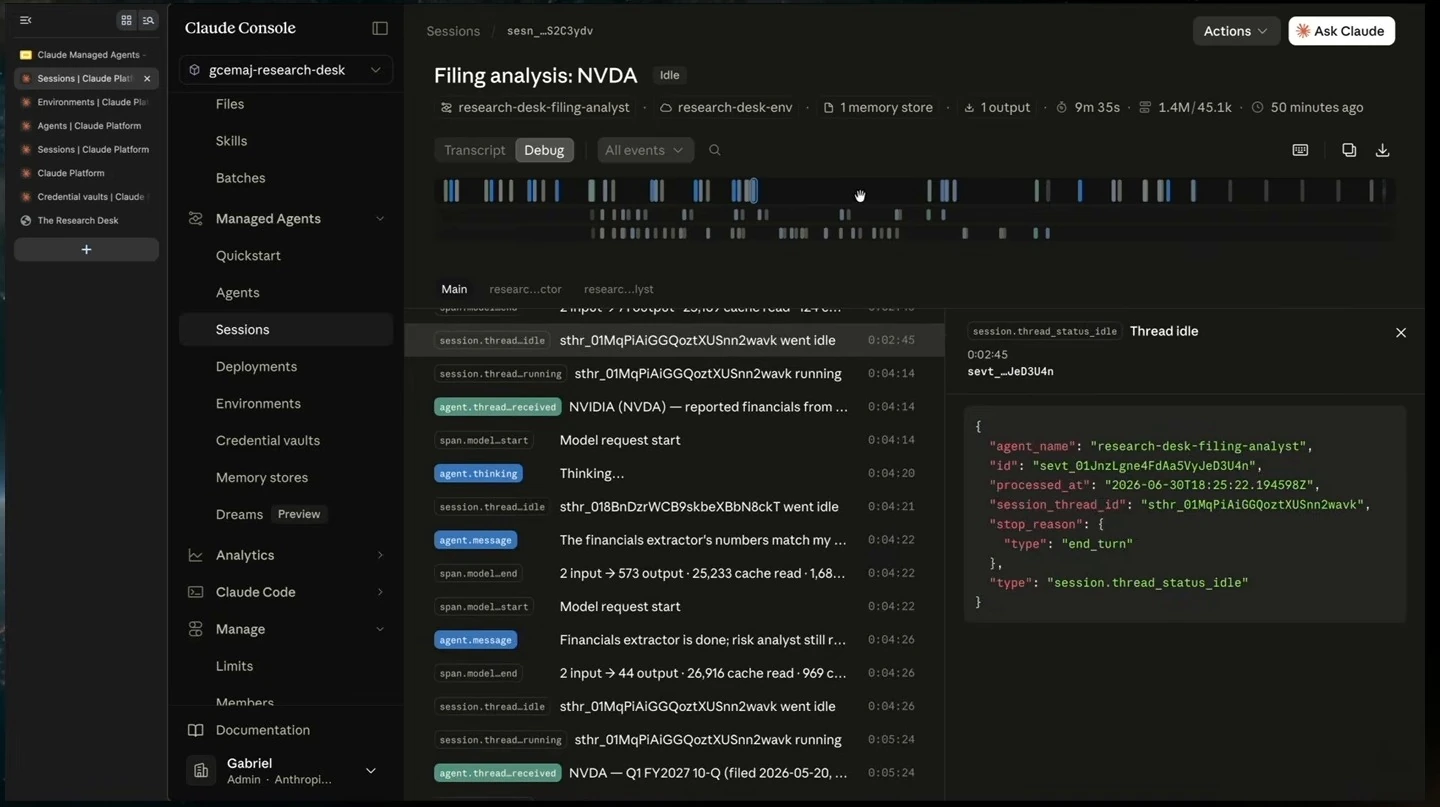Screen dimensions: 1440x807
Task: Select the 'Financials extractor is done' message row
Action: tap(674, 640)
